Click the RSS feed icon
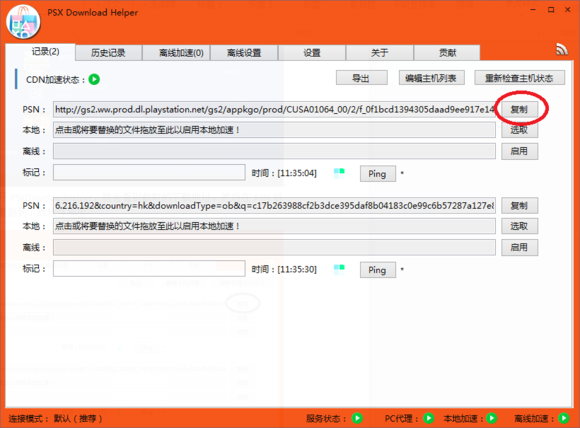Screen dimensions: 580x428 pos(562,50)
